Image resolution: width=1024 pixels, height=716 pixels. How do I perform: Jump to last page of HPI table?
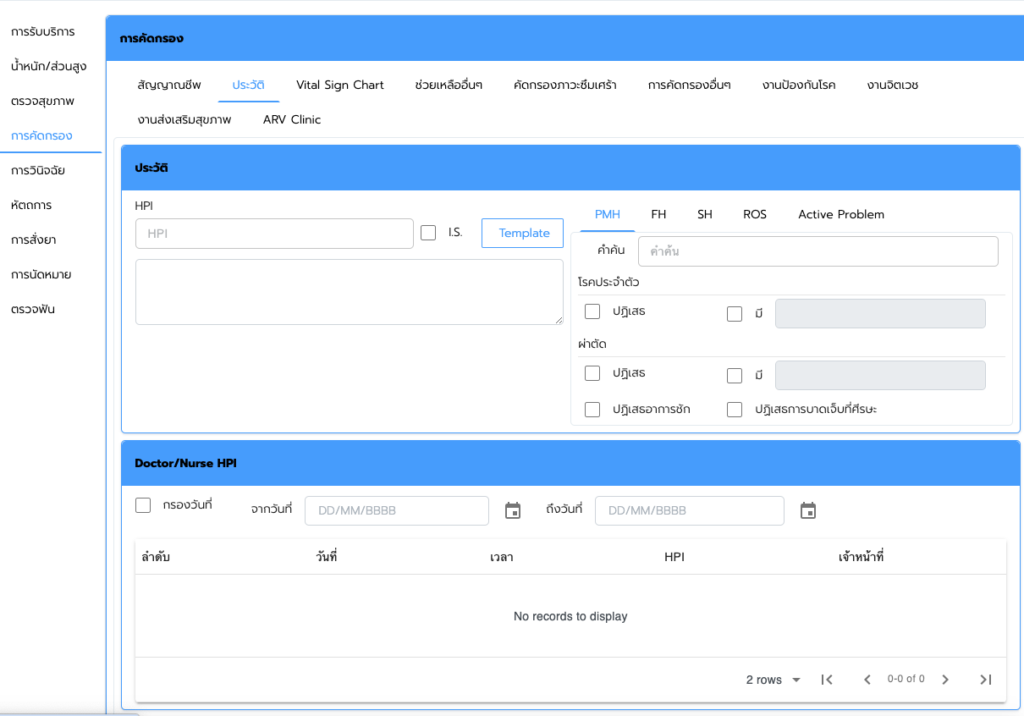(x=985, y=680)
